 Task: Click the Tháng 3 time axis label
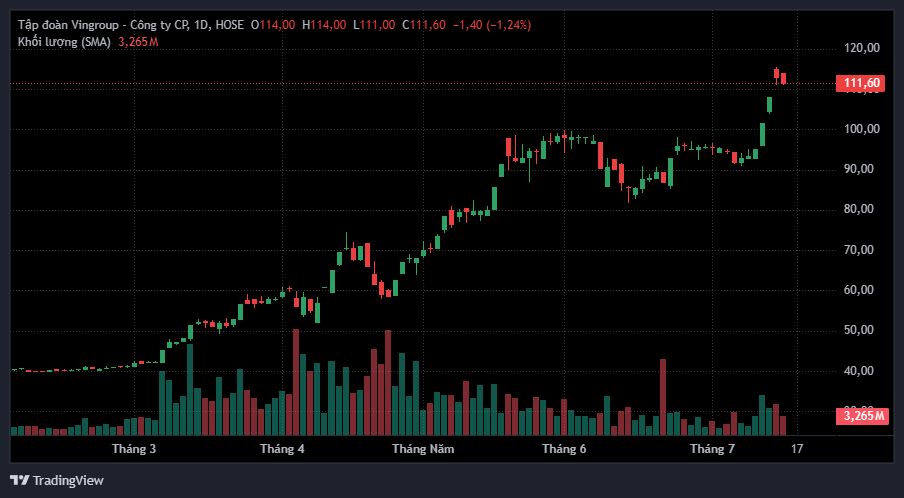[134, 449]
